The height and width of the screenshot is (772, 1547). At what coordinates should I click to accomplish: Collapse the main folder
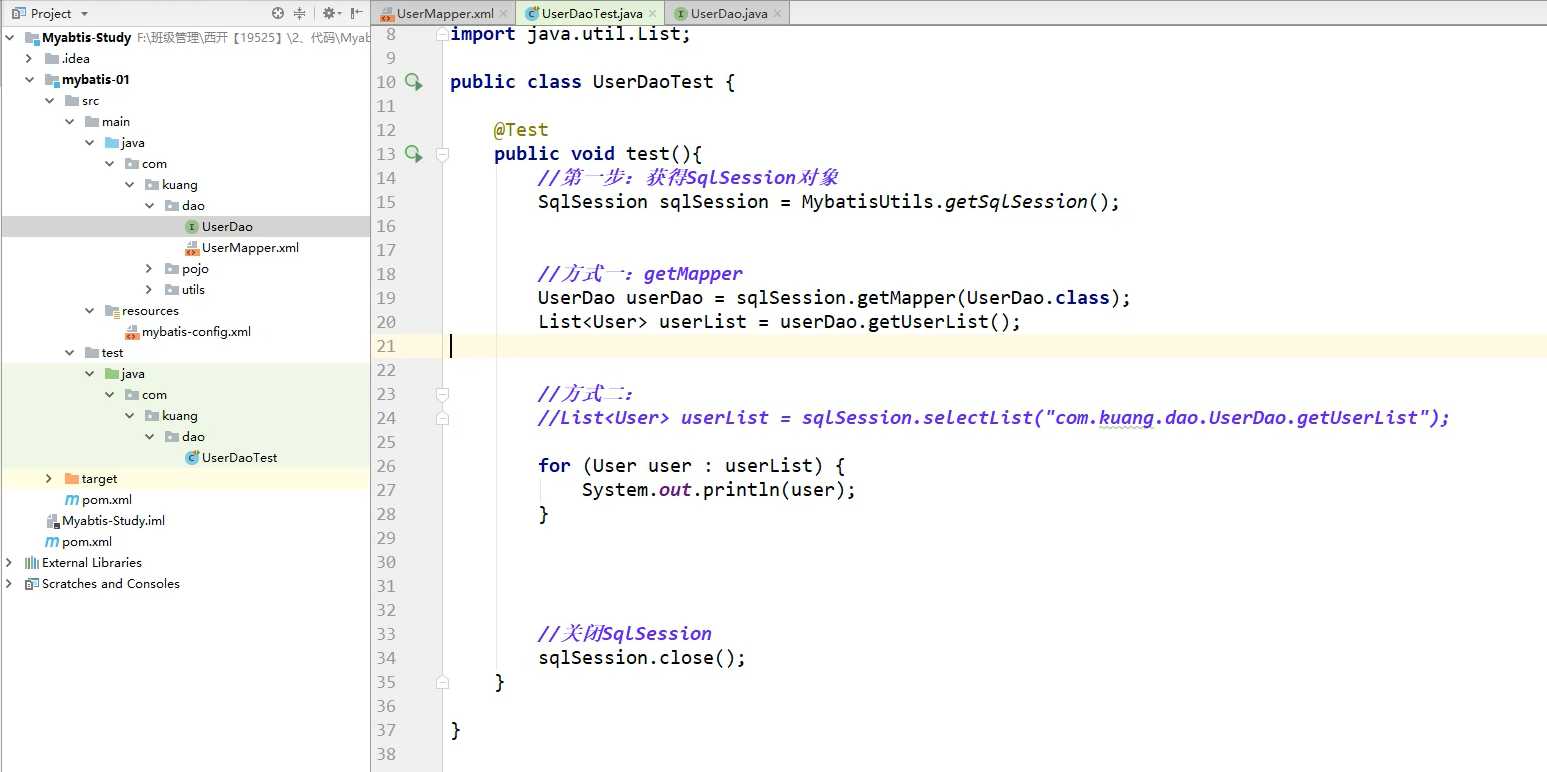(69, 122)
